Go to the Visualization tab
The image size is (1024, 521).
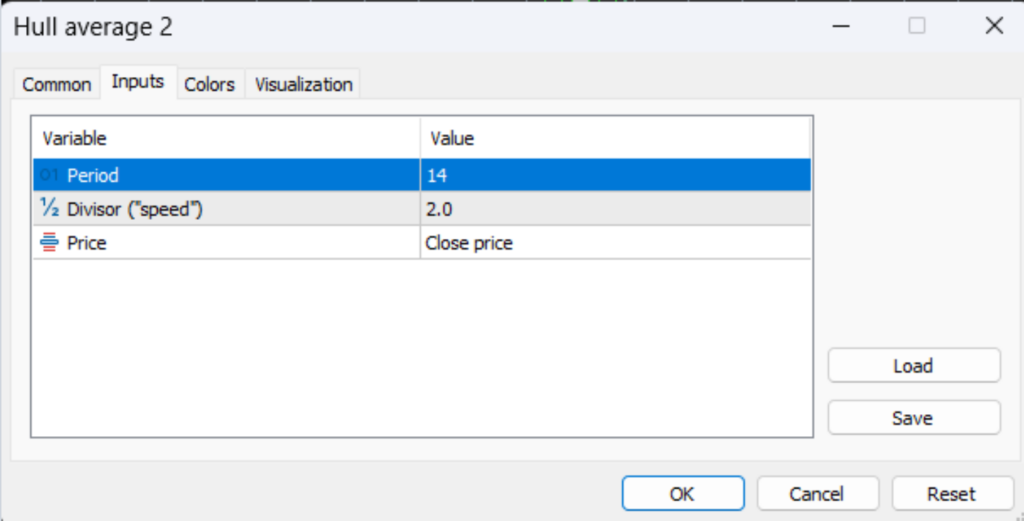(x=303, y=85)
